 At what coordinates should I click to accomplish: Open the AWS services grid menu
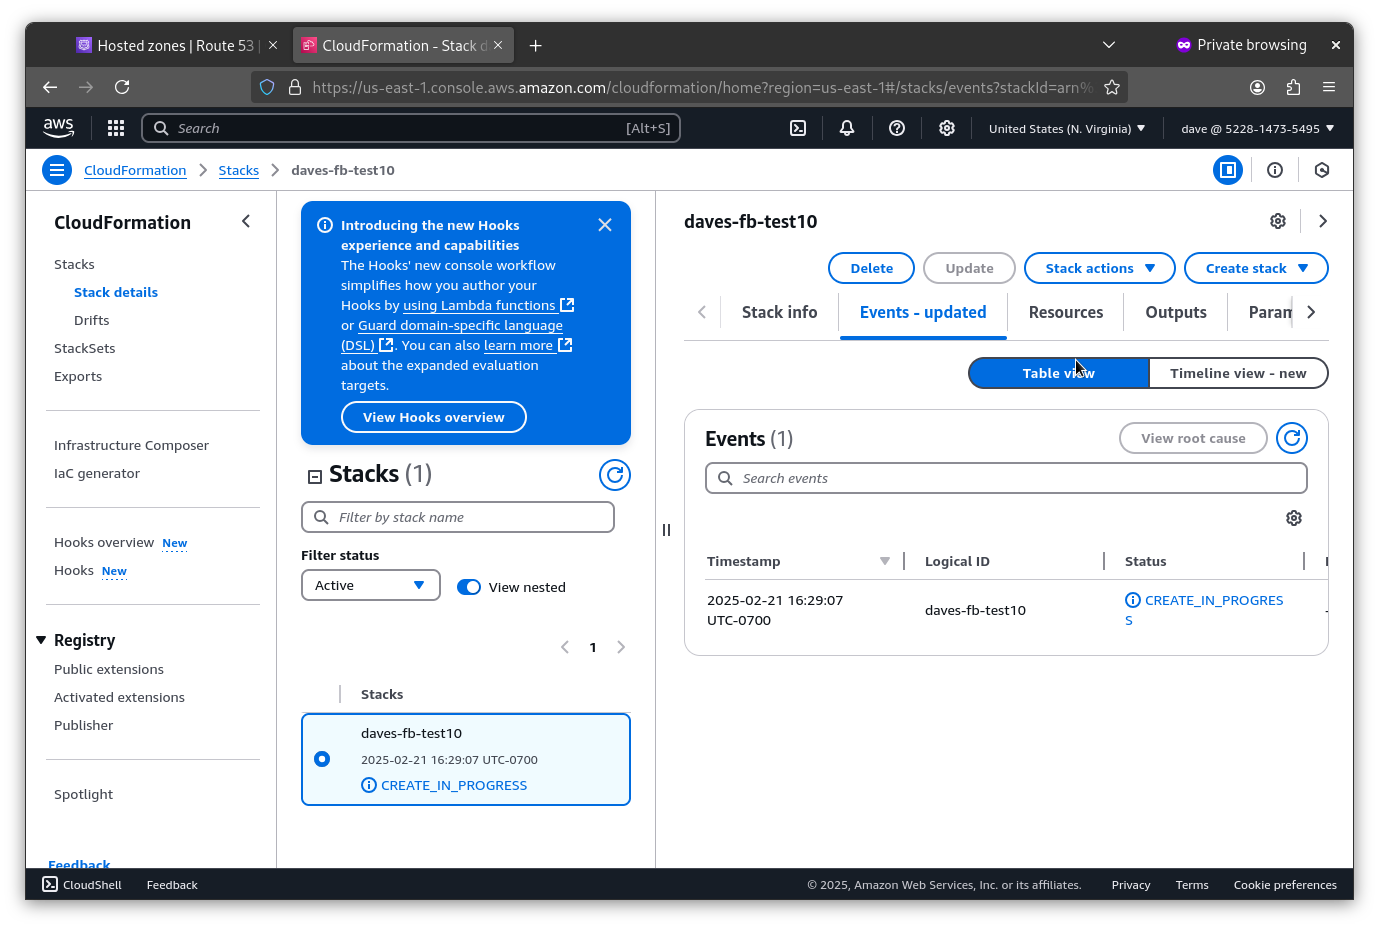click(x=116, y=128)
